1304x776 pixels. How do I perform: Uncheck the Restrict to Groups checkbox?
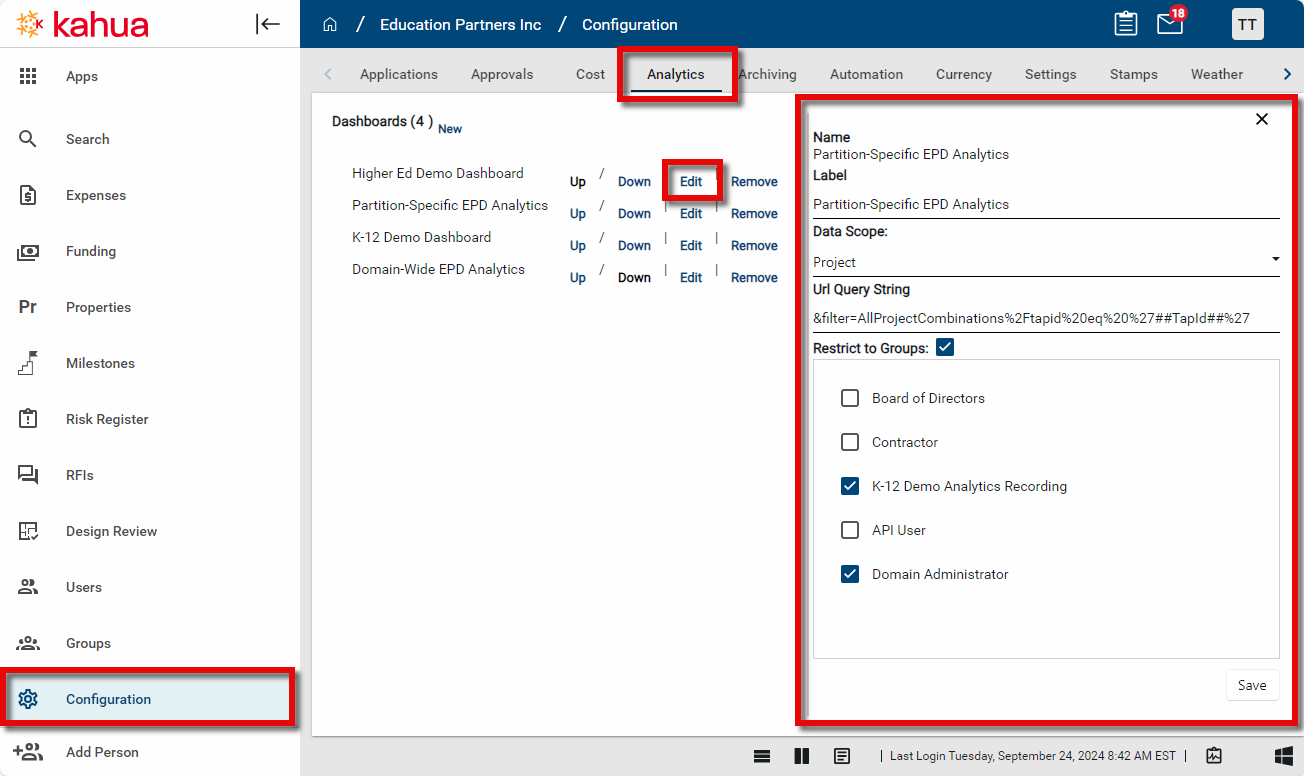pos(945,347)
